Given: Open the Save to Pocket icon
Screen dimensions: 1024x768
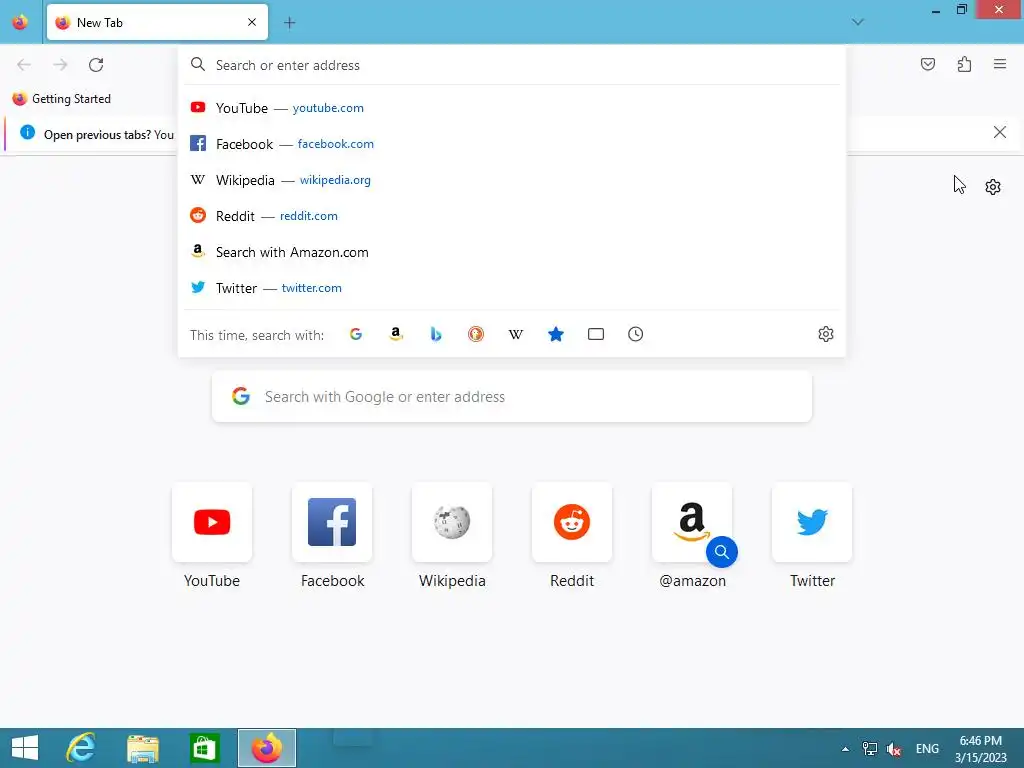Looking at the screenshot, I should click(x=927, y=64).
